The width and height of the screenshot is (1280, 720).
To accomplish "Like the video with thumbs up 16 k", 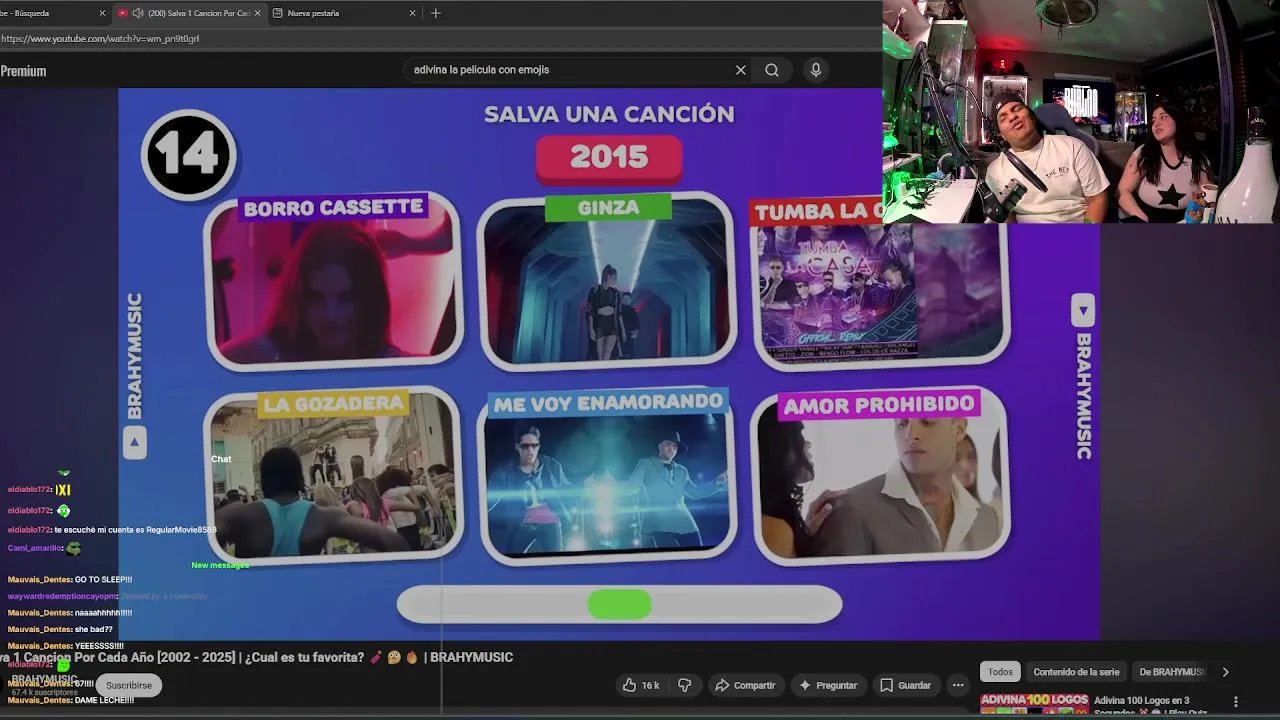I will point(641,685).
